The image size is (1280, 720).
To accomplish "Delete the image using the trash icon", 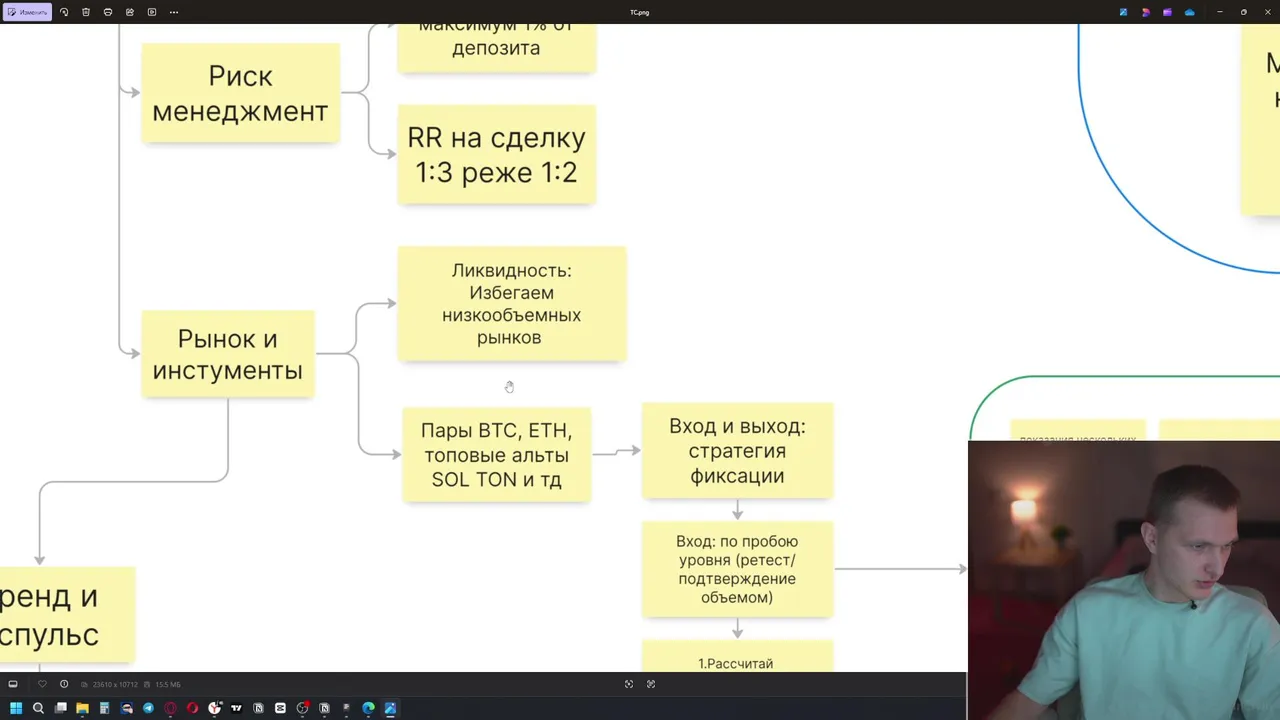I will tap(86, 12).
